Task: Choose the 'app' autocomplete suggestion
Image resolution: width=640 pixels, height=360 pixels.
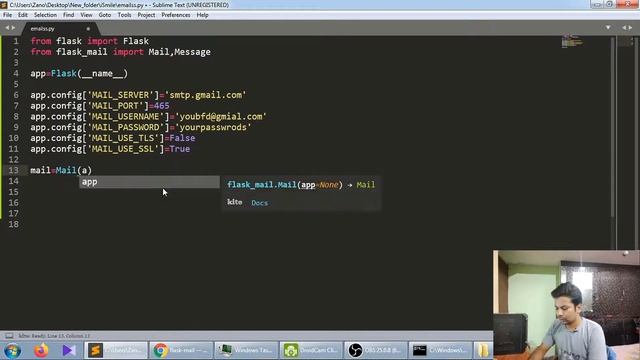Action: (149, 182)
